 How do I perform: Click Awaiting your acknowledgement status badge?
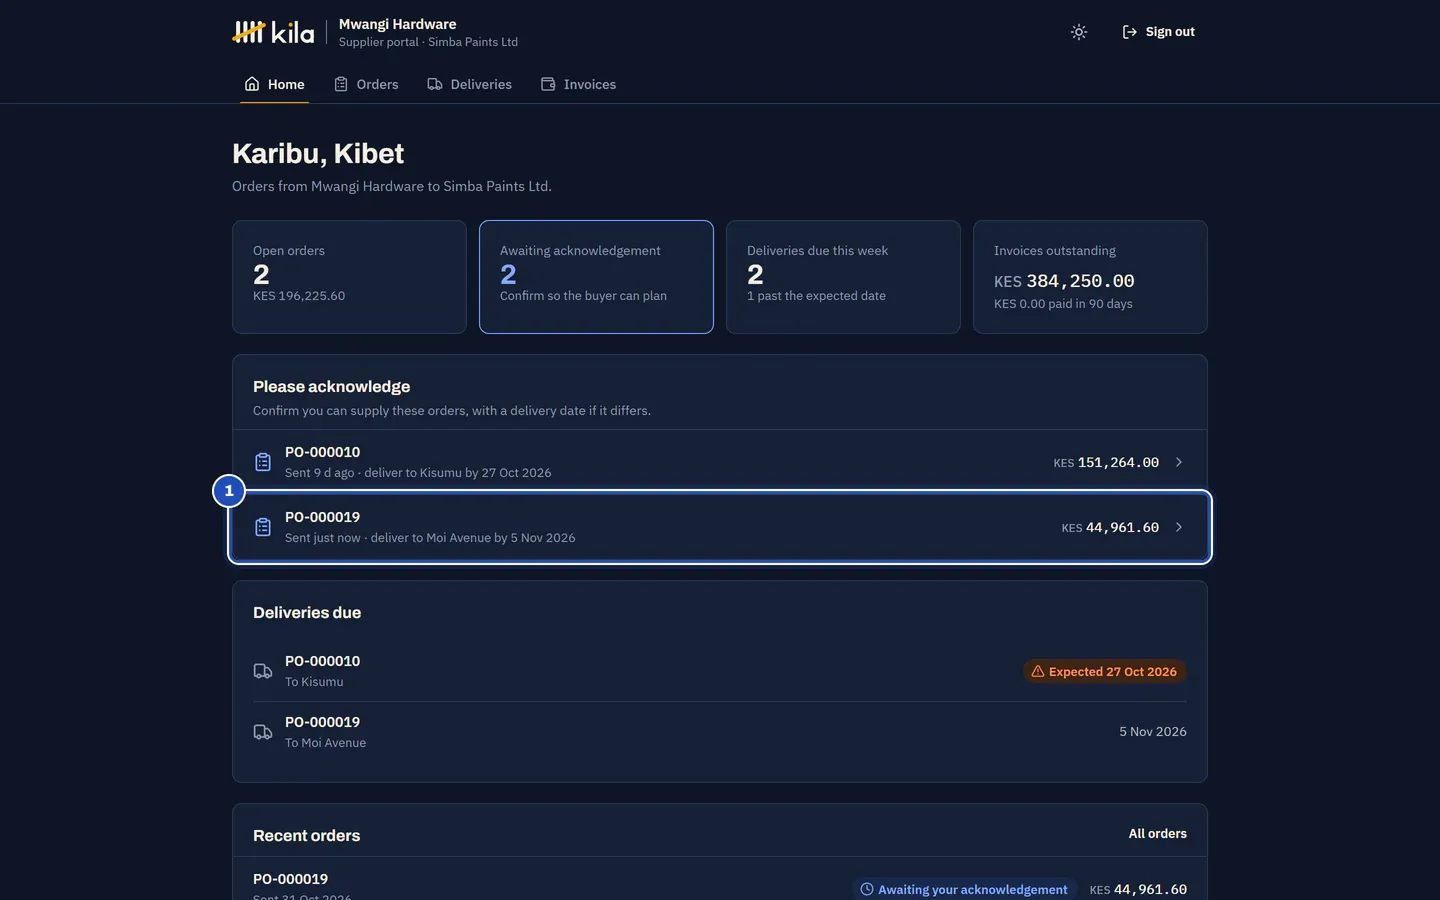coord(964,889)
